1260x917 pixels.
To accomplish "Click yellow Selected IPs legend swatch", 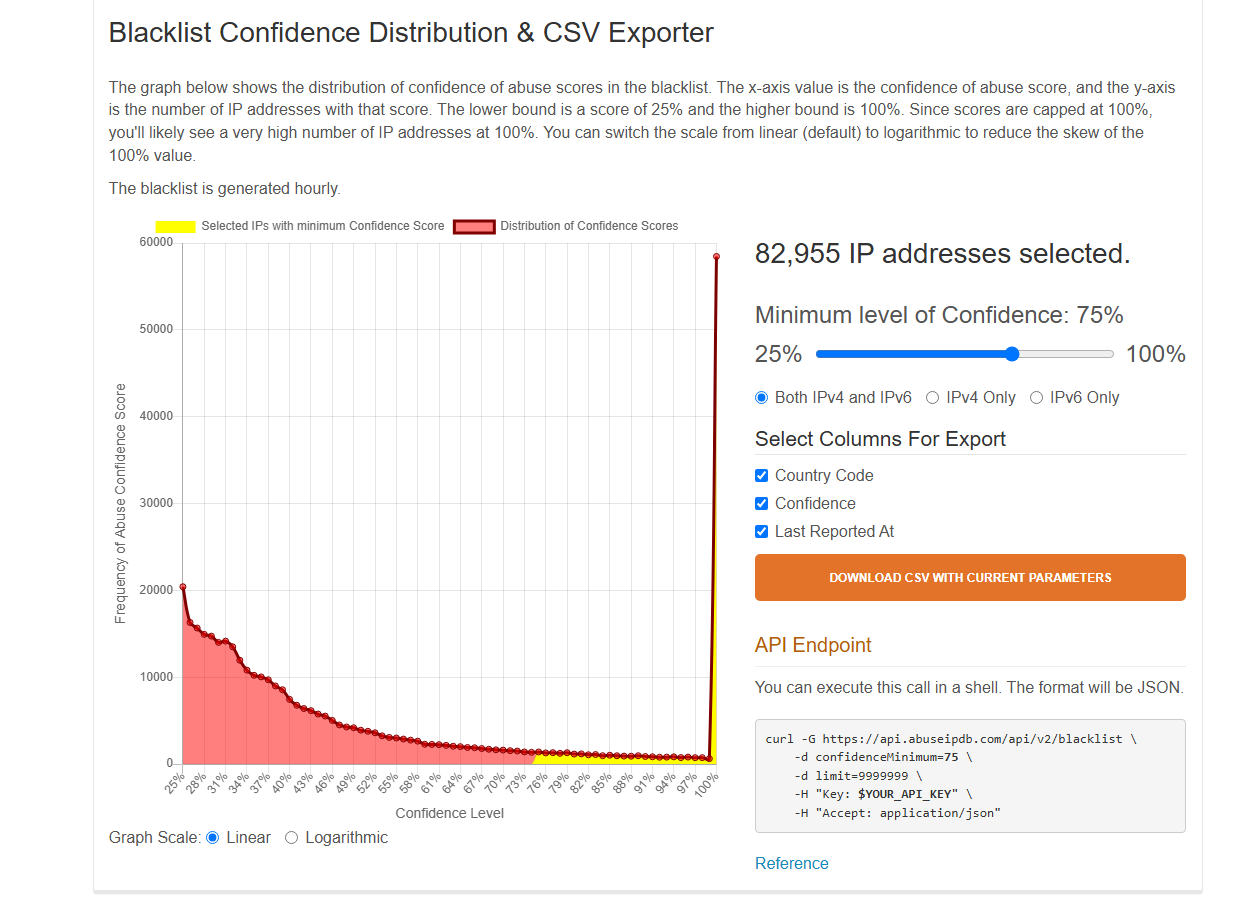I will (x=175, y=227).
